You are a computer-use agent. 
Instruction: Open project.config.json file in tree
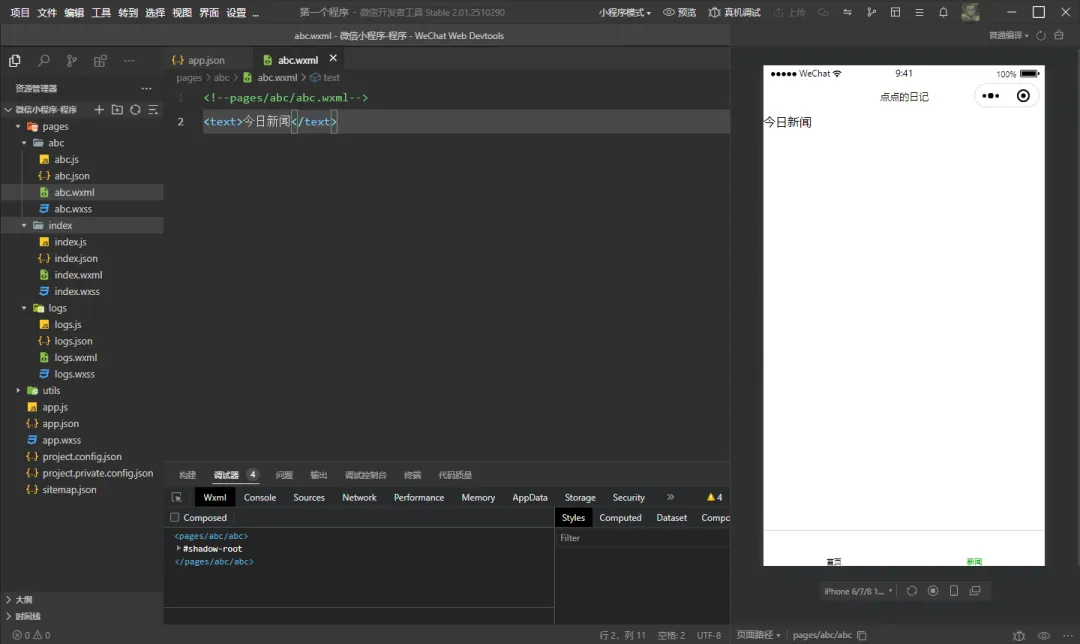tap(82, 457)
